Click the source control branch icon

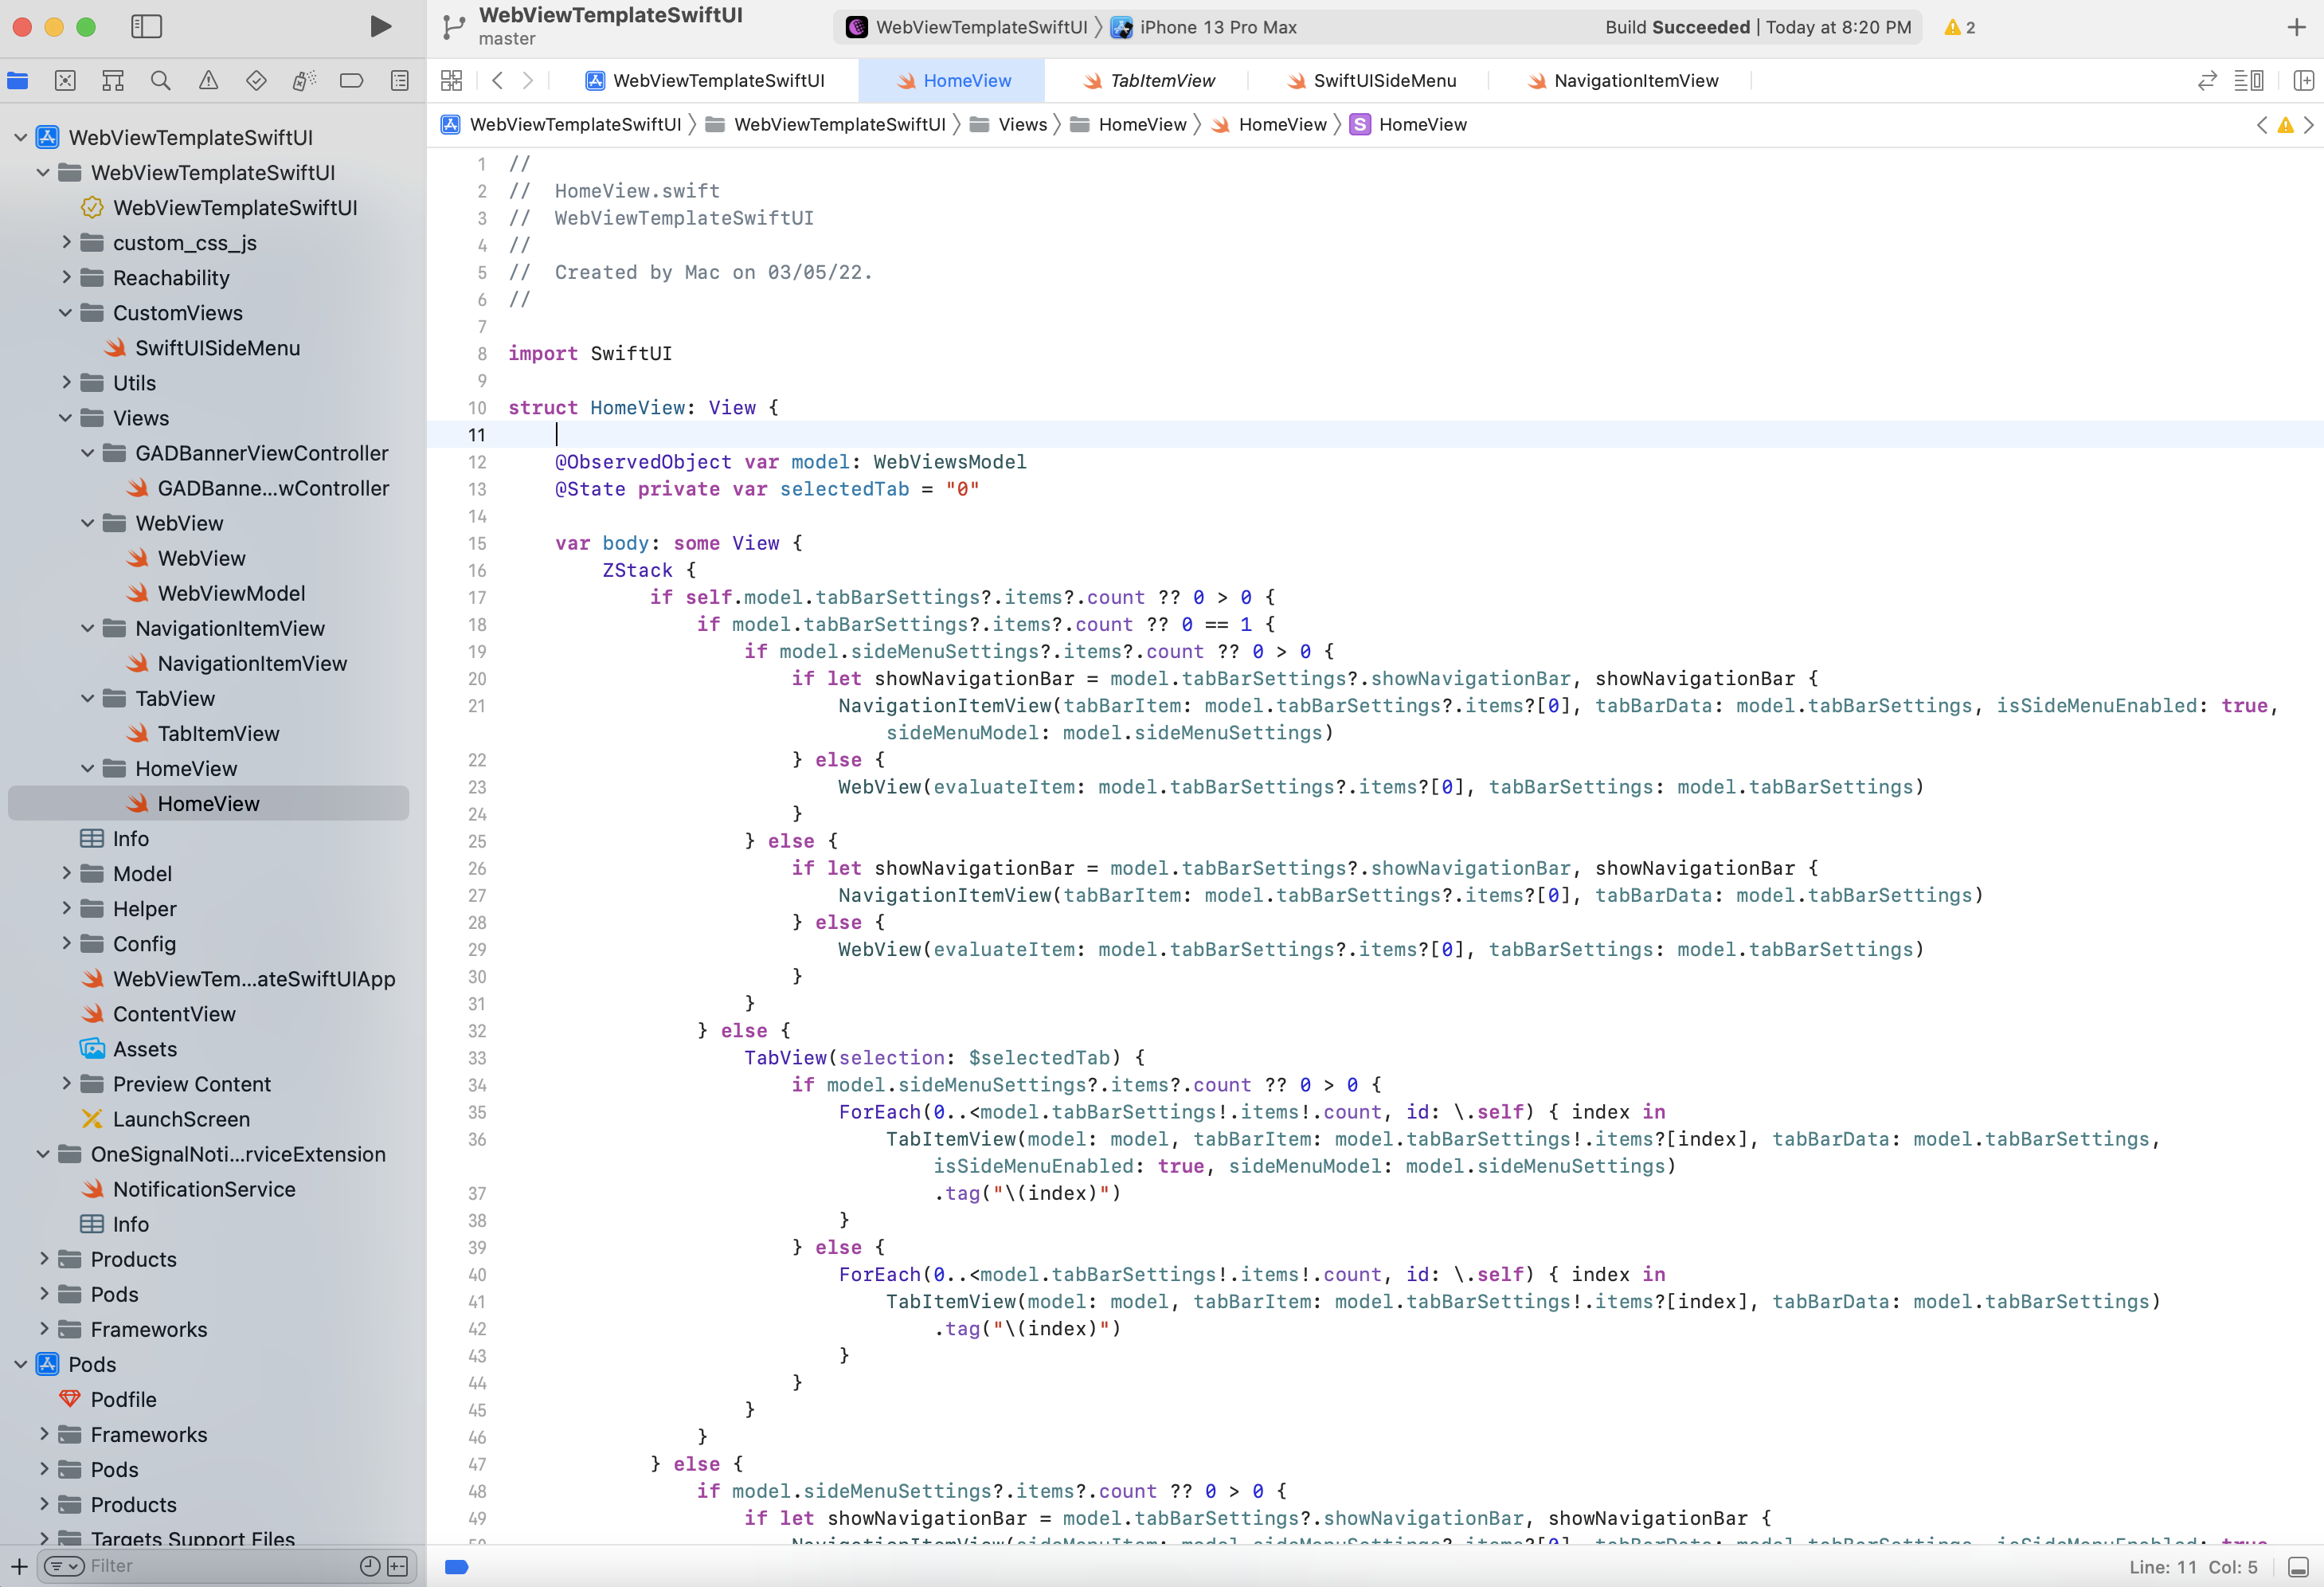click(454, 27)
